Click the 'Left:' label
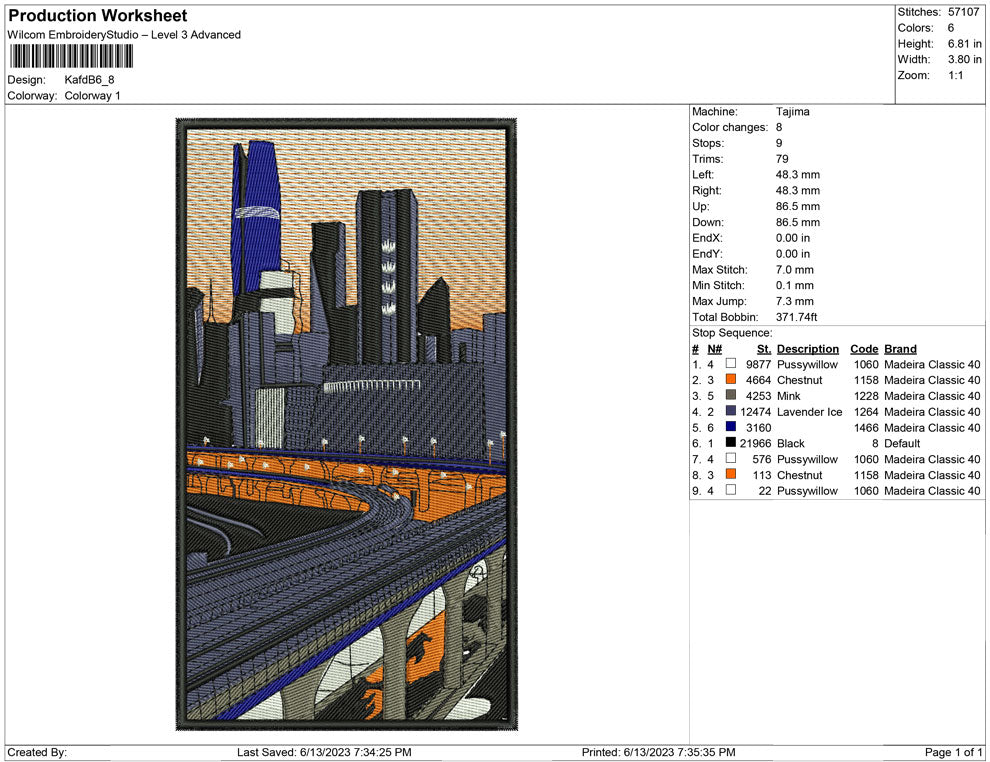This screenshot has height=762, width=990. point(703,174)
